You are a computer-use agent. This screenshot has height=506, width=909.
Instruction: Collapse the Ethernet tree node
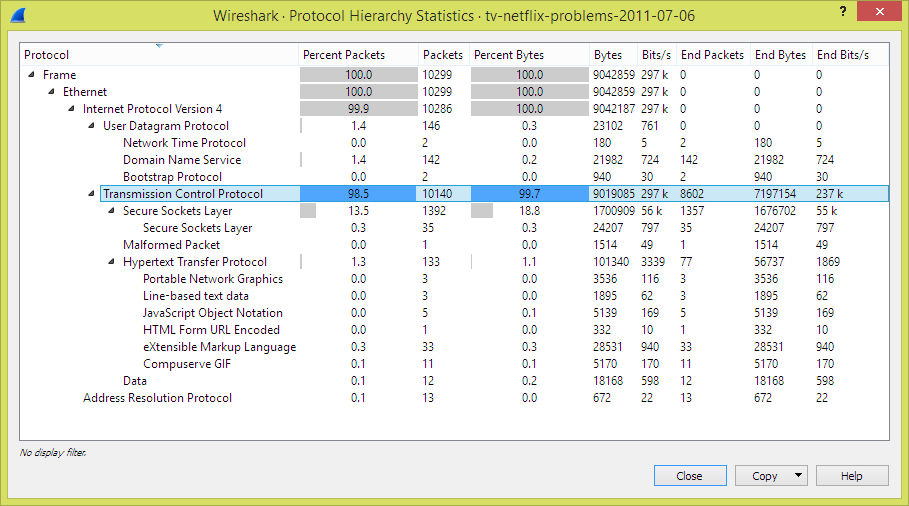(x=51, y=91)
